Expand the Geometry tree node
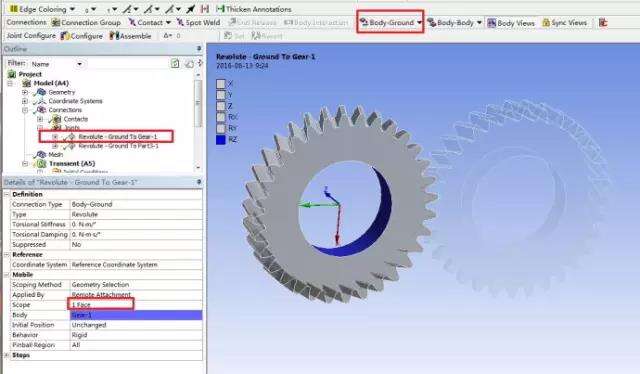The height and width of the screenshot is (374, 640). pyautogui.click(x=25, y=92)
